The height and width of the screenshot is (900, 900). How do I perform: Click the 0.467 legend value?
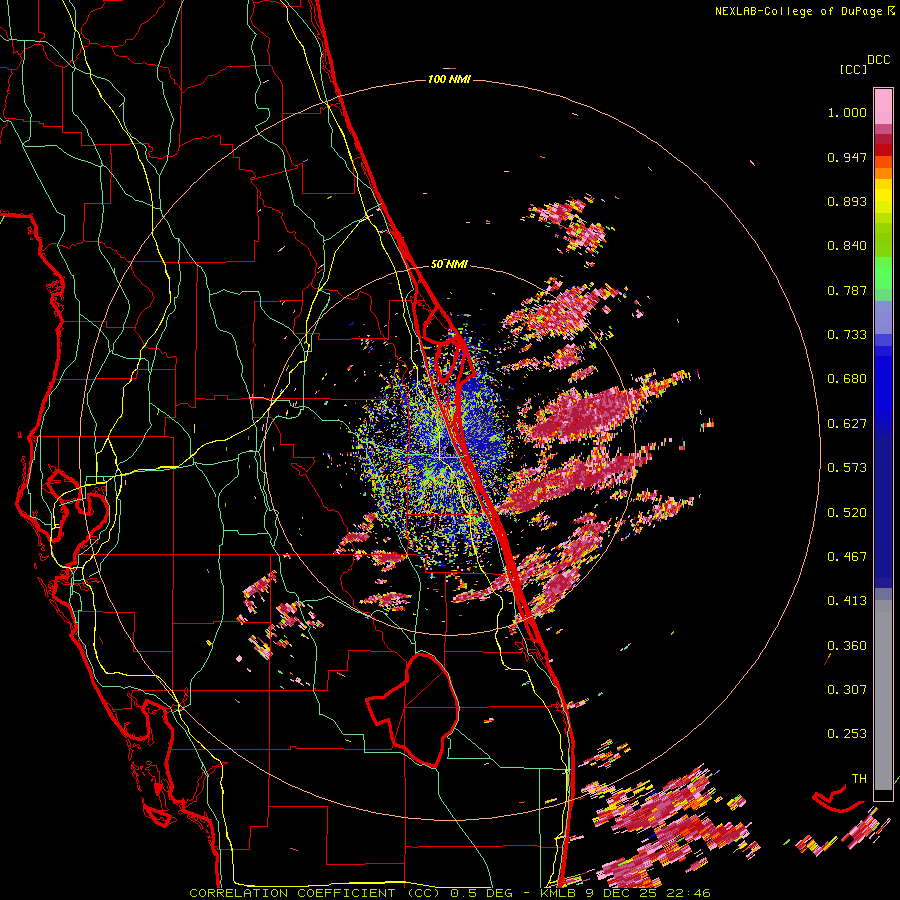[x=847, y=557]
